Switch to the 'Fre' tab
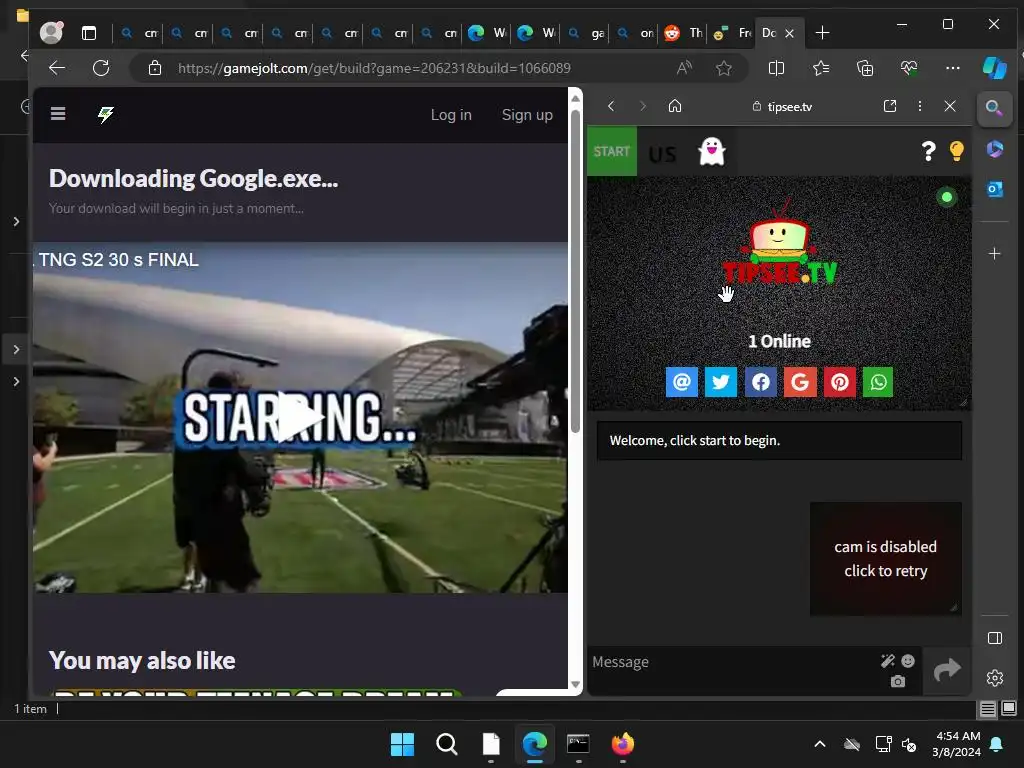 pos(731,33)
